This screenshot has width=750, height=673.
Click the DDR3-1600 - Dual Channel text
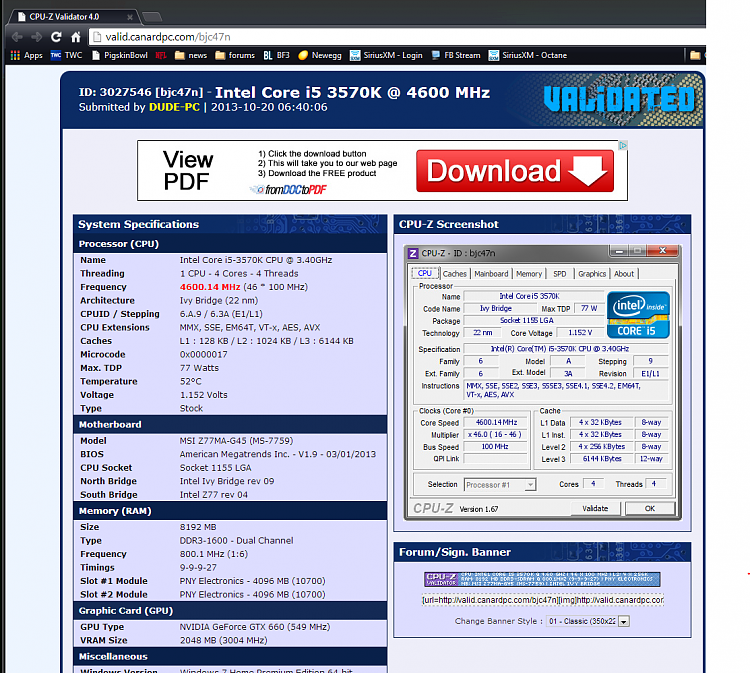236,541
